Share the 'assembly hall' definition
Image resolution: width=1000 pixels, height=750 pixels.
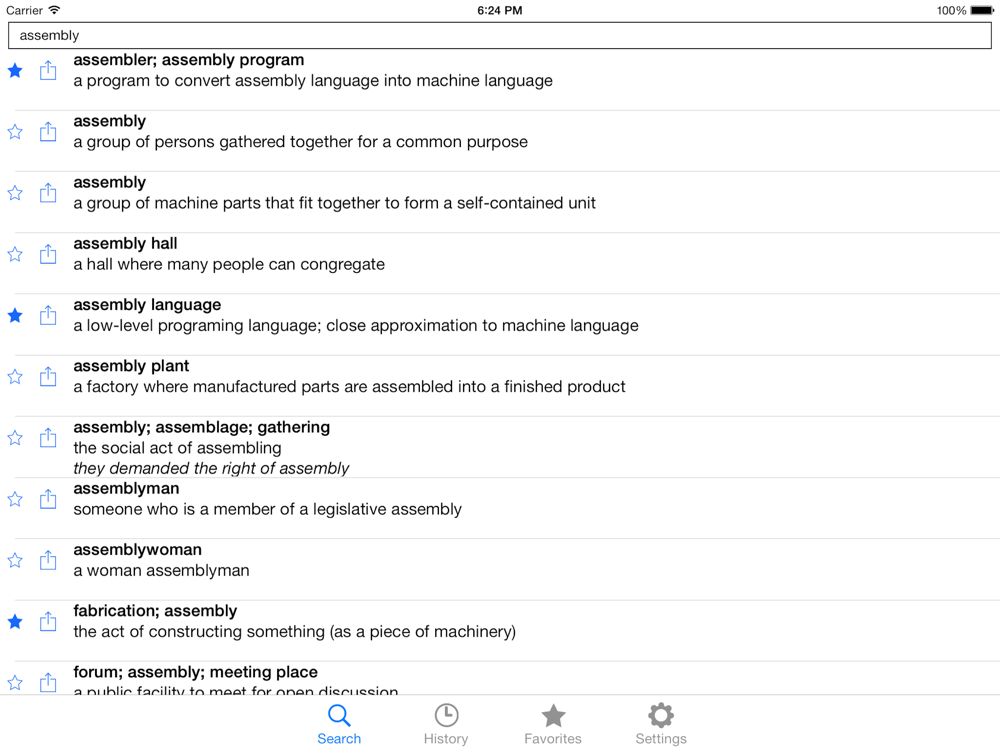[48, 254]
